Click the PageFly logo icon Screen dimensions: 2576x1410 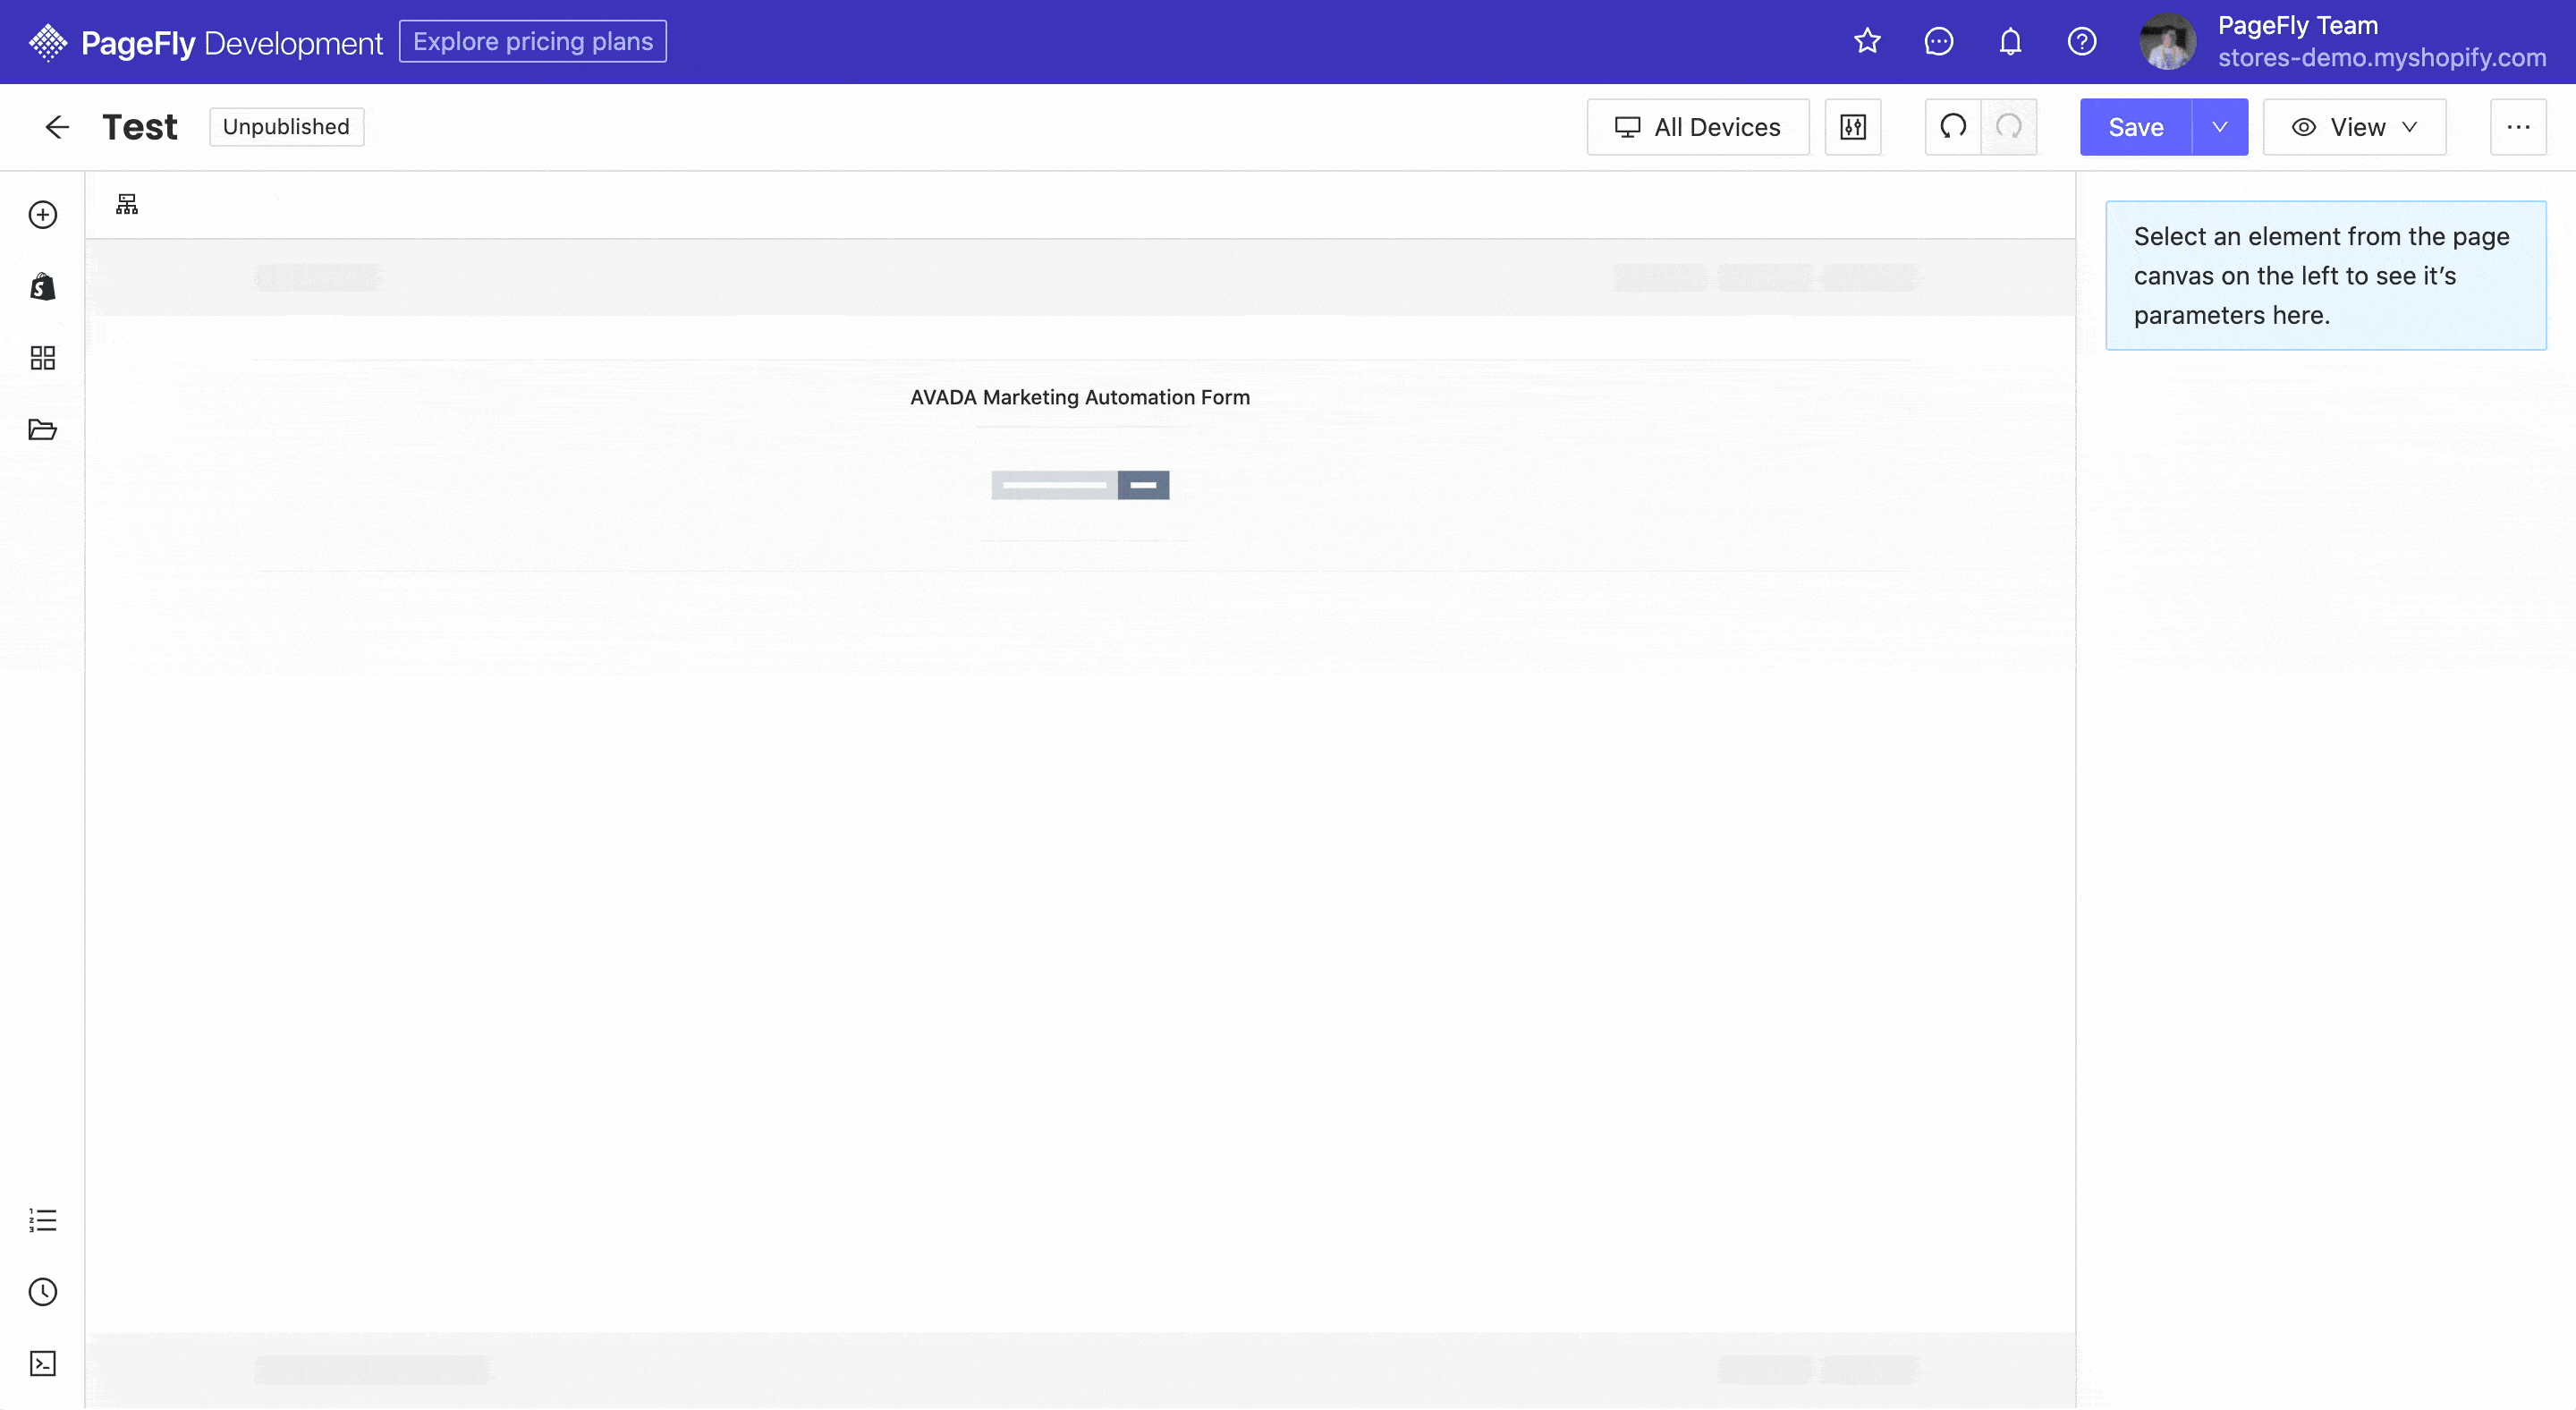click(x=47, y=42)
